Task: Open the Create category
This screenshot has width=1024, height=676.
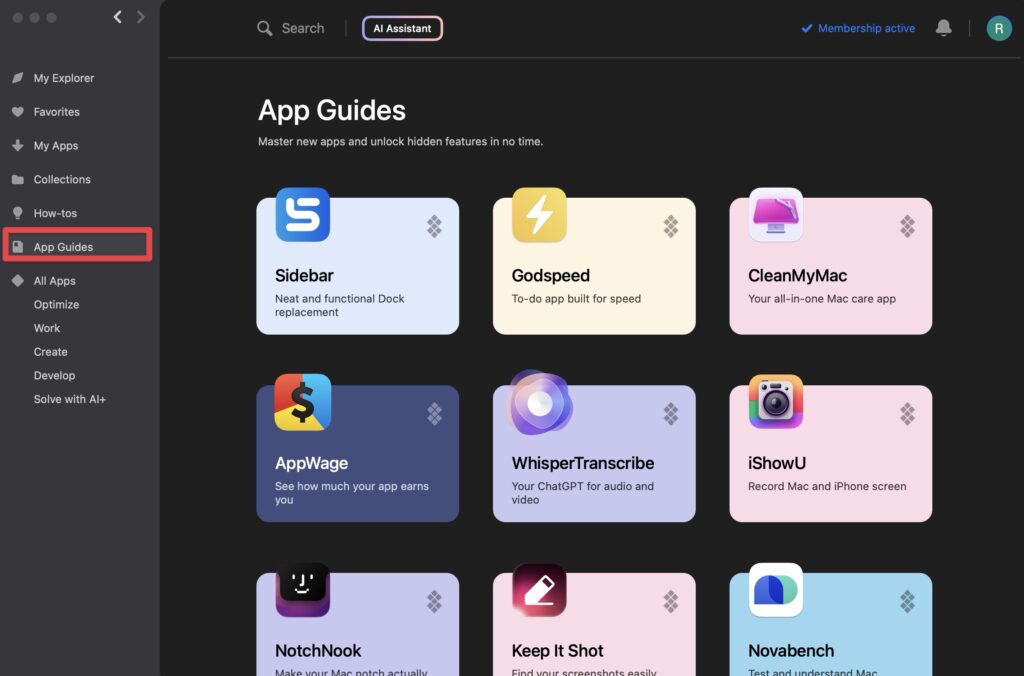Action: click(50, 351)
